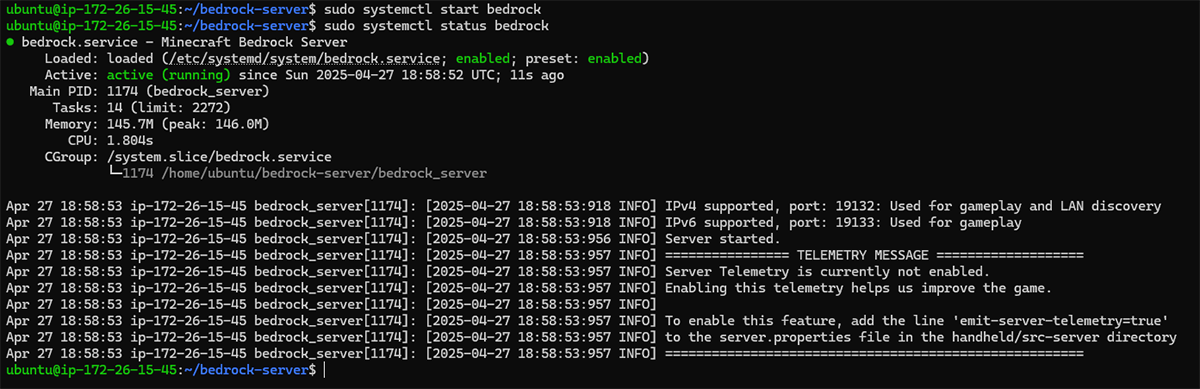Click the Main PID value 1174
Screen dimensions: 1200x389
(x=123, y=92)
